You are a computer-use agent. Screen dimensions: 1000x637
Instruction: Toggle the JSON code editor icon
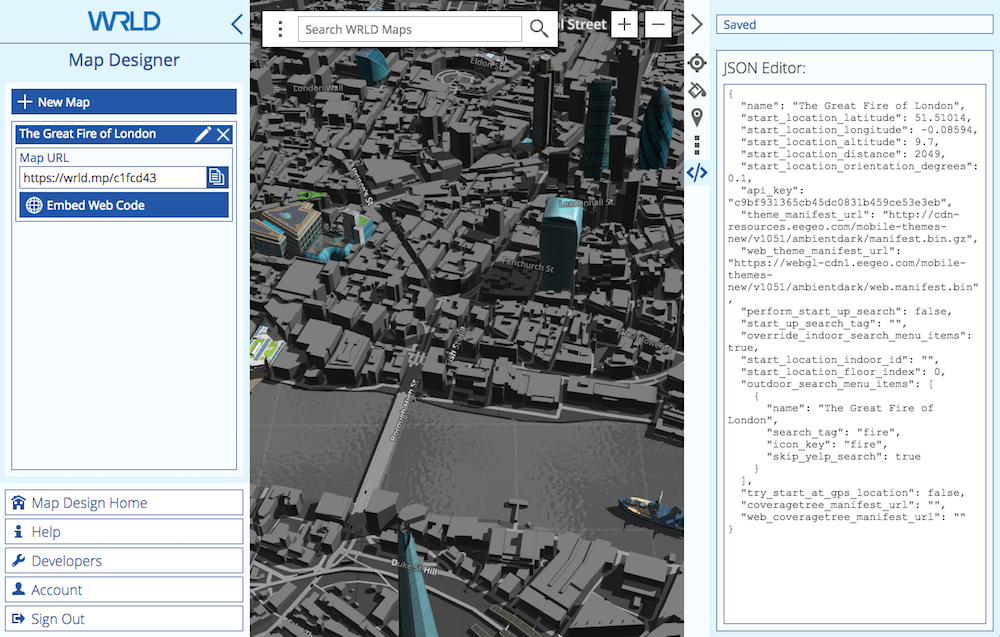point(697,172)
